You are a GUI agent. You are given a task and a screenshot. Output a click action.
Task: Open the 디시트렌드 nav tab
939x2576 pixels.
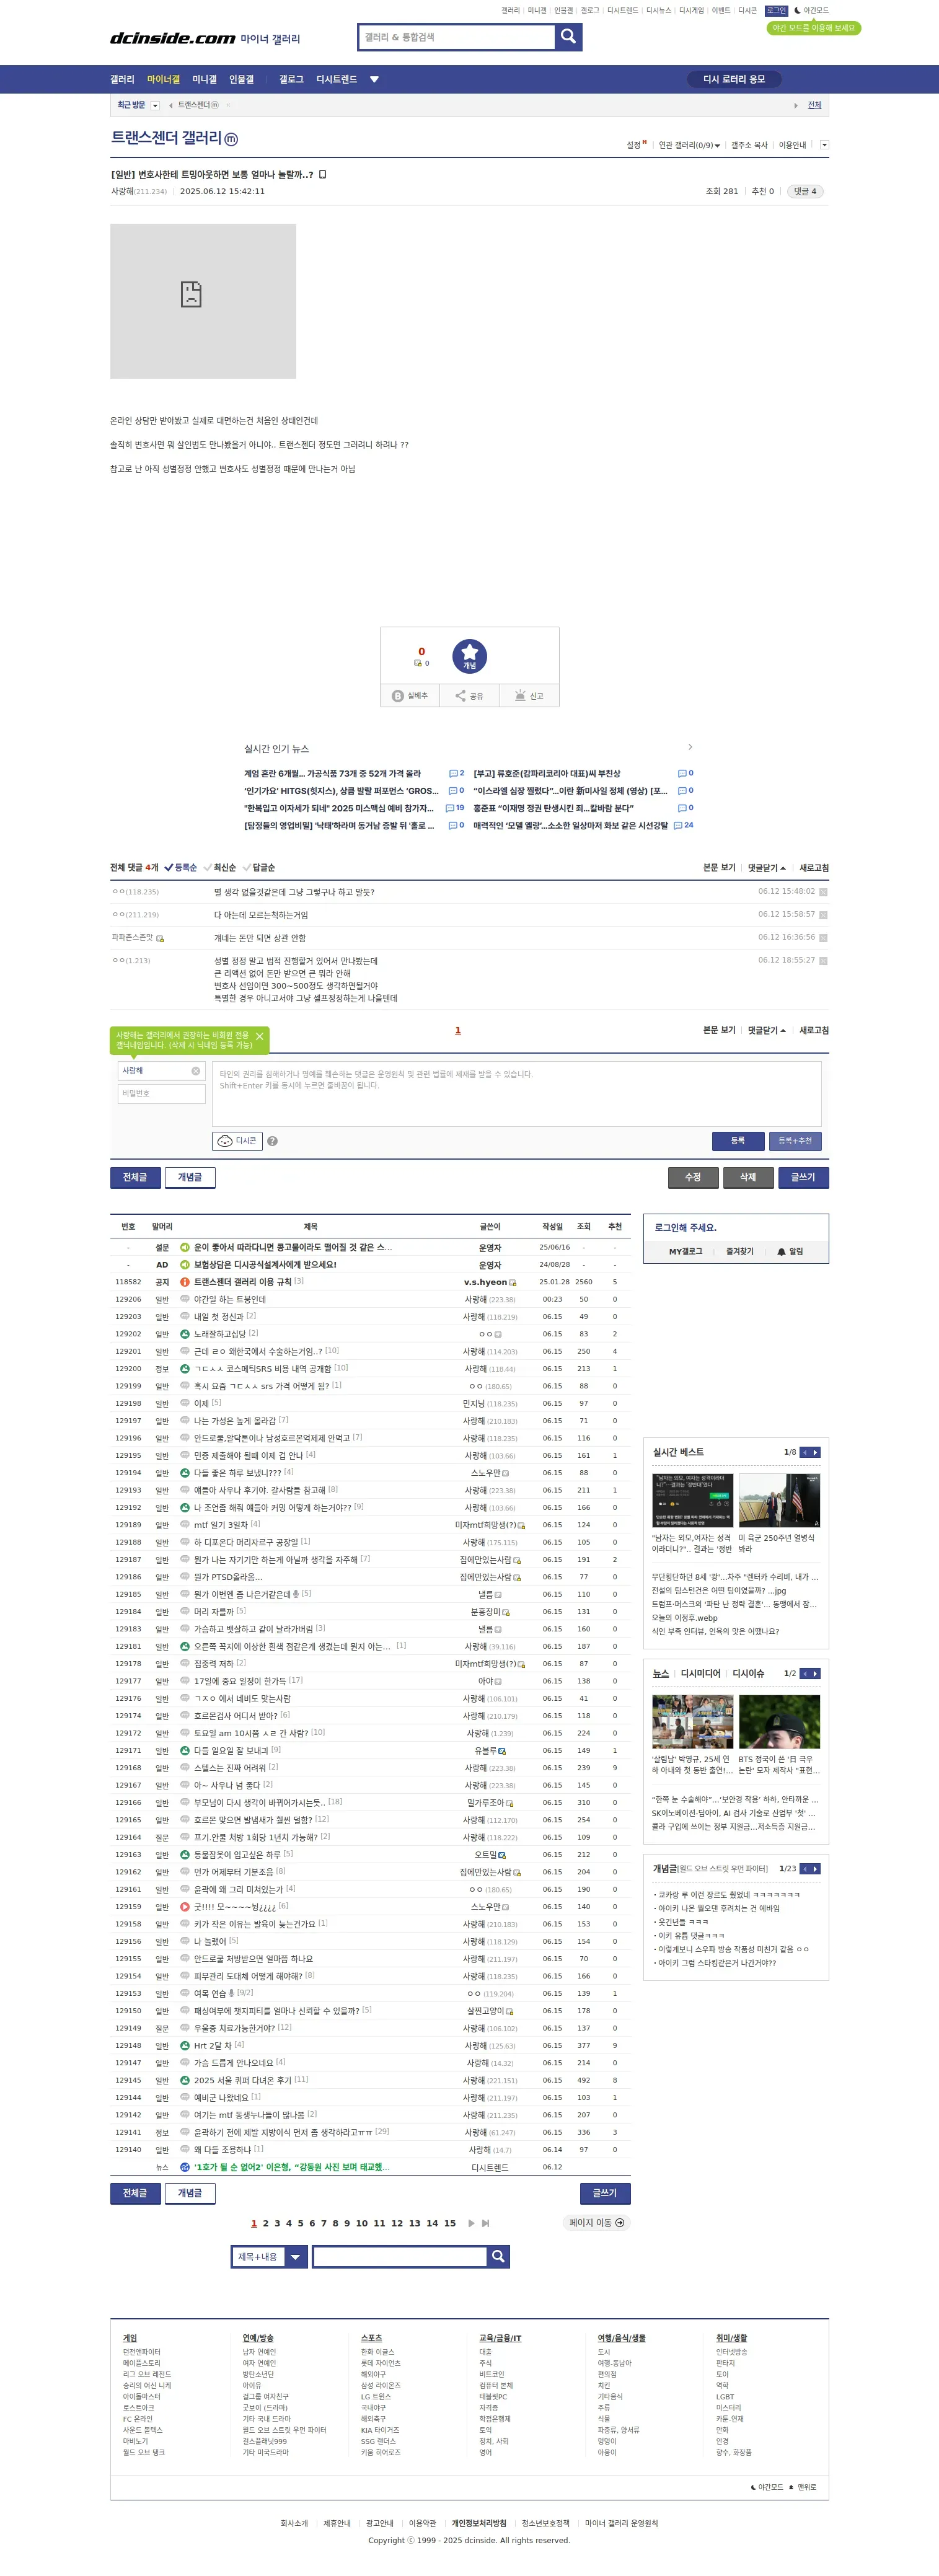coord(336,80)
